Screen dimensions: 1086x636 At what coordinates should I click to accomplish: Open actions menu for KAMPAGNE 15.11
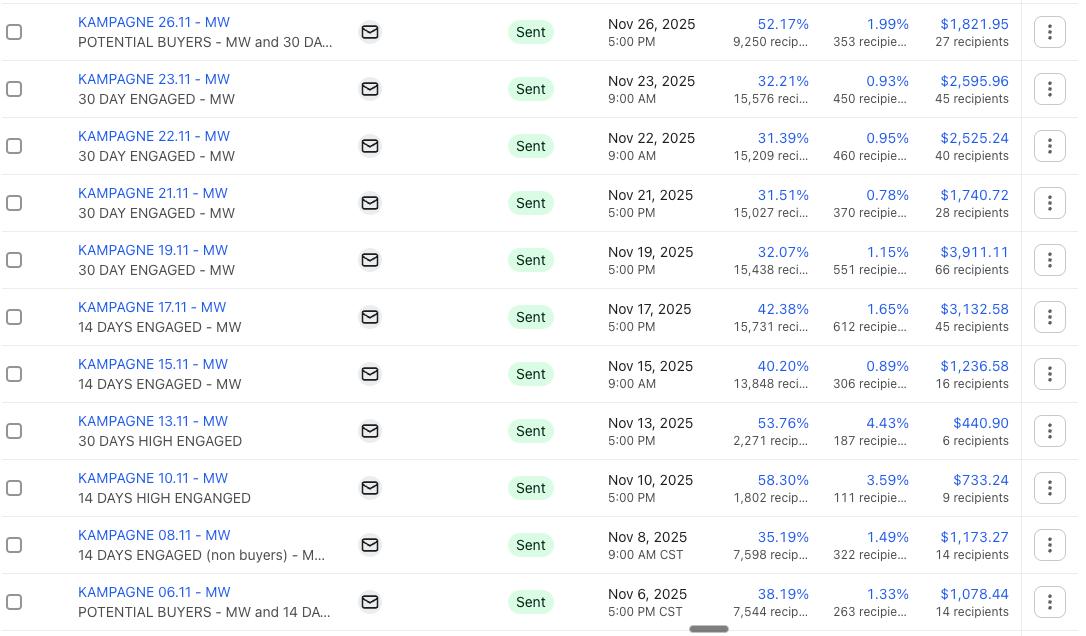1049,374
